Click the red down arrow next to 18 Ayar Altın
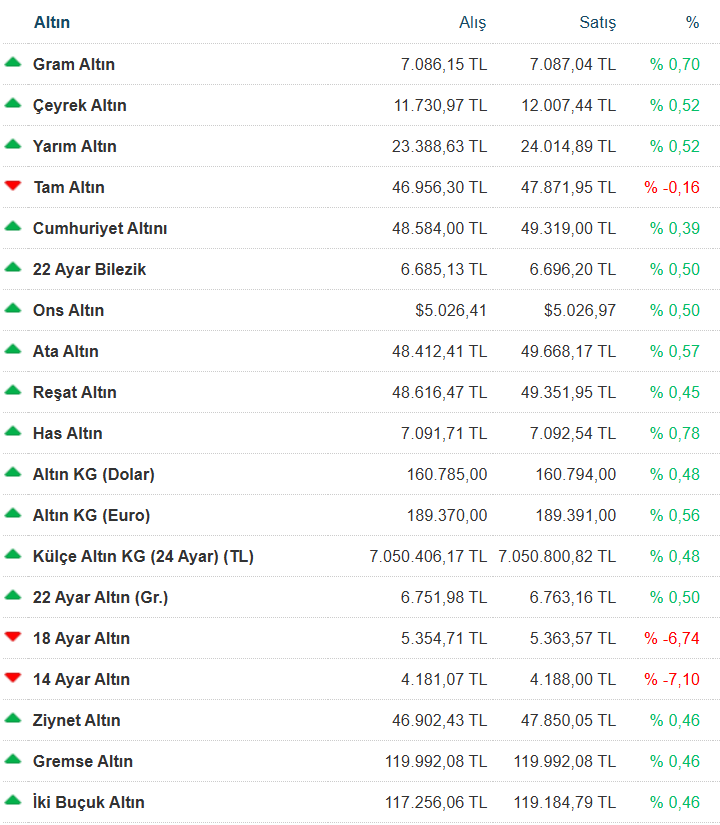This screenshot has height=825, width=720. coord(13,637)
